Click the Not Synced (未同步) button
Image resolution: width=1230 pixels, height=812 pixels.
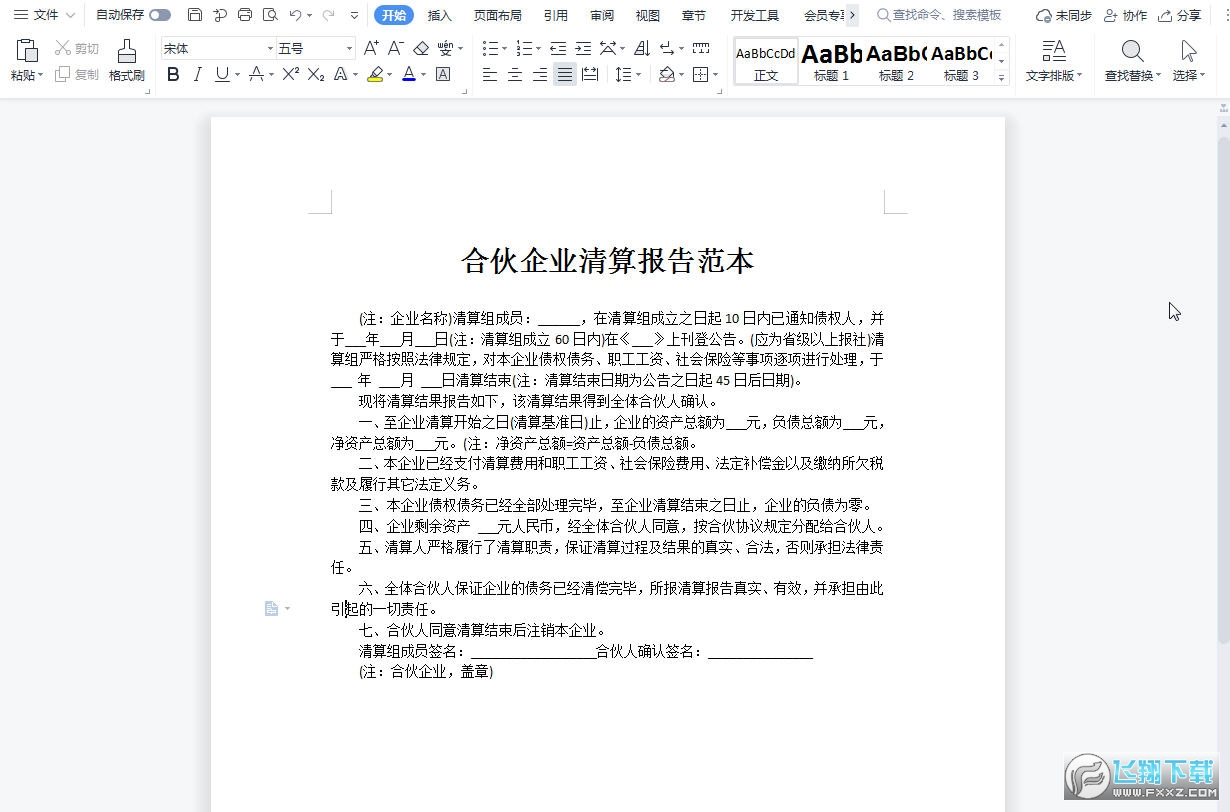point(1064,15)
